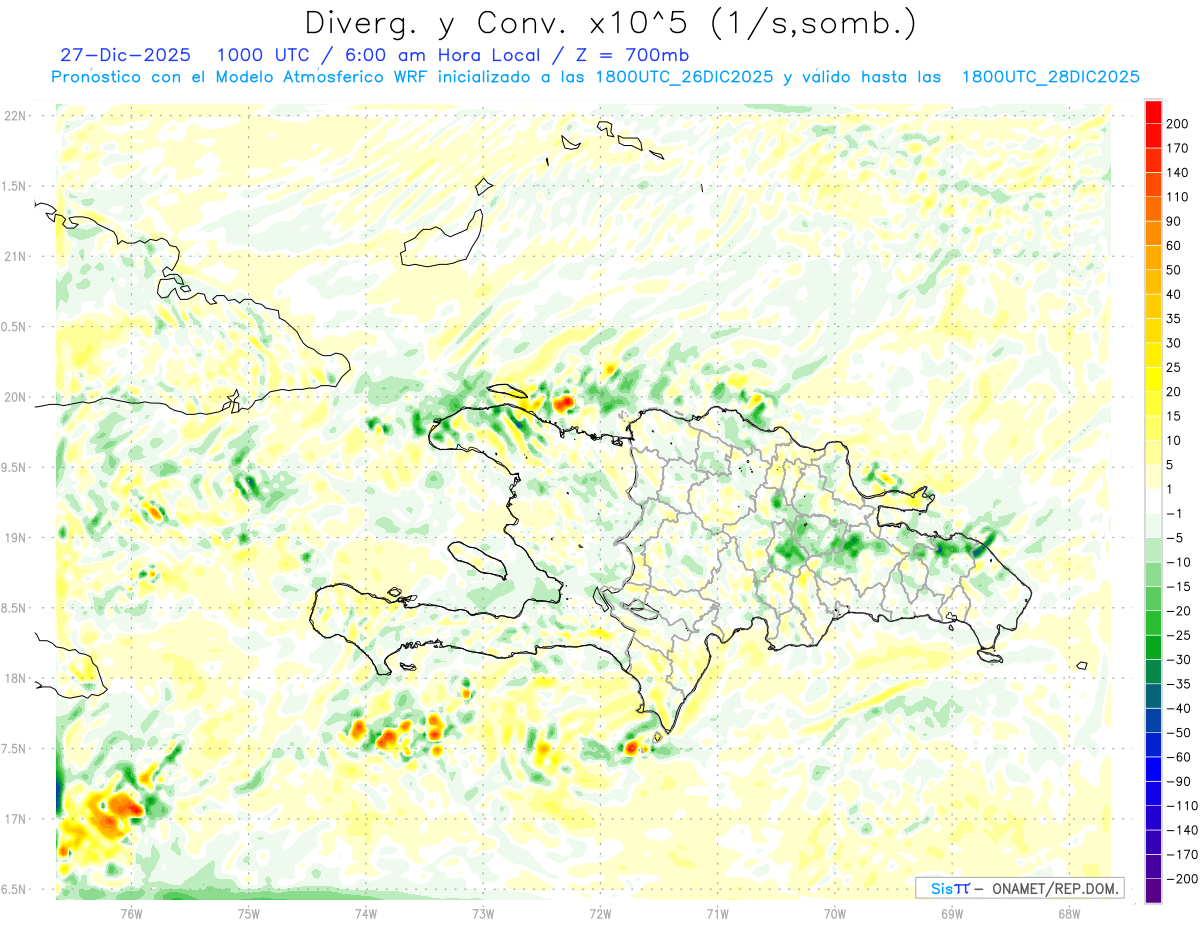Click the 20N latitude label

pos(14,397)
